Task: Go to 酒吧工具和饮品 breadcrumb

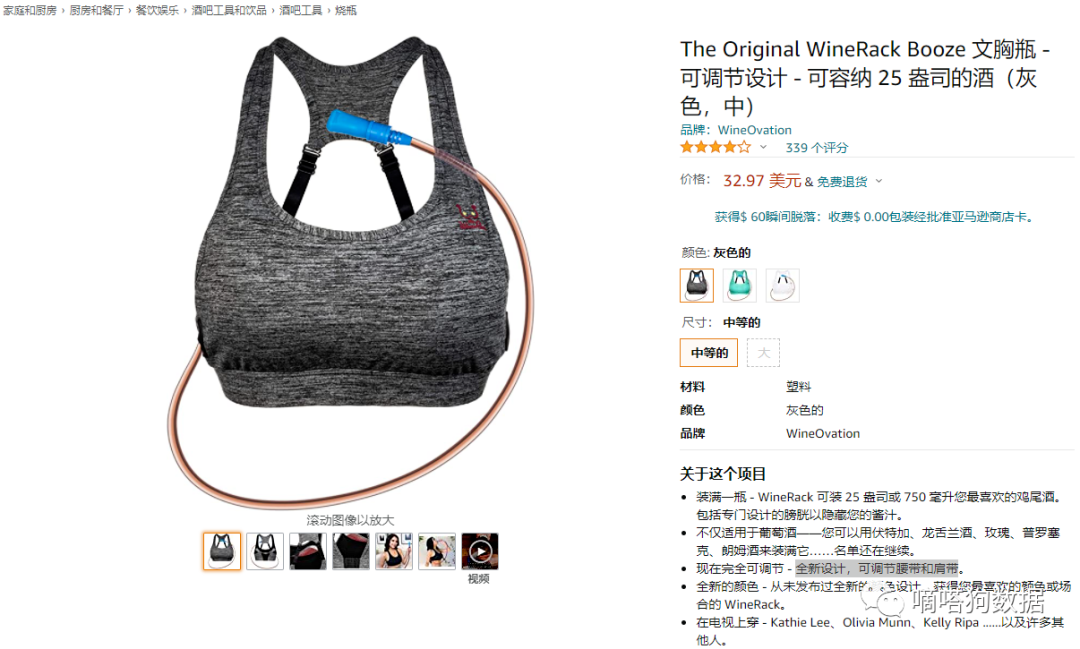Action: pyautogui.click(x=229, y=10)
